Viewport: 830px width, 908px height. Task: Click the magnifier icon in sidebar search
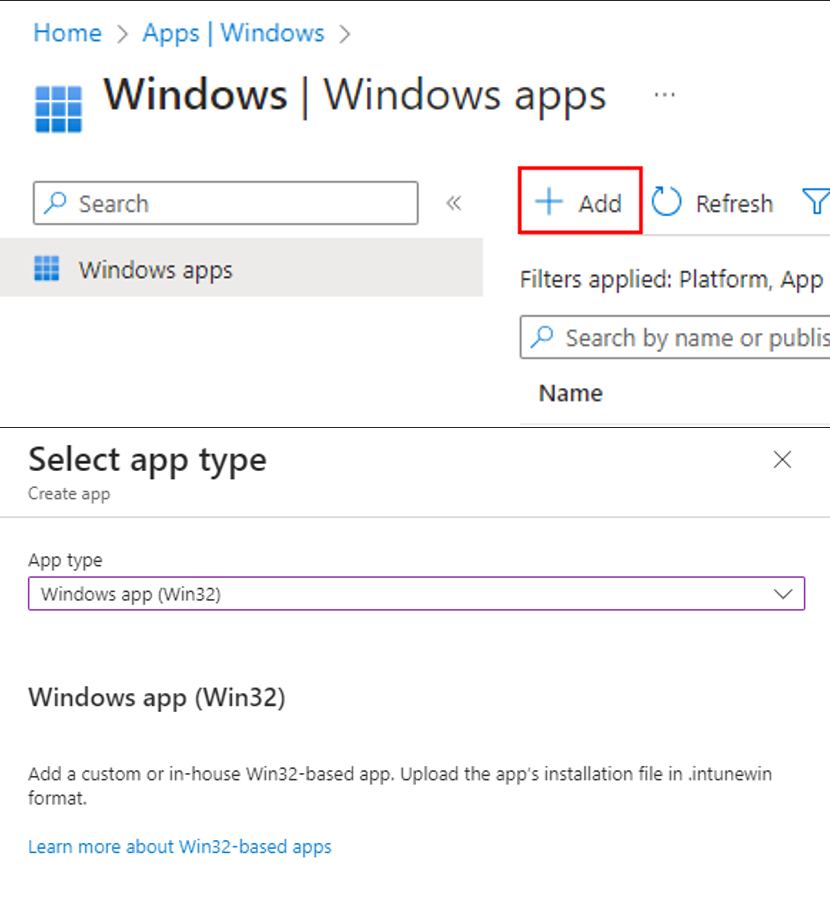(57, 204)
